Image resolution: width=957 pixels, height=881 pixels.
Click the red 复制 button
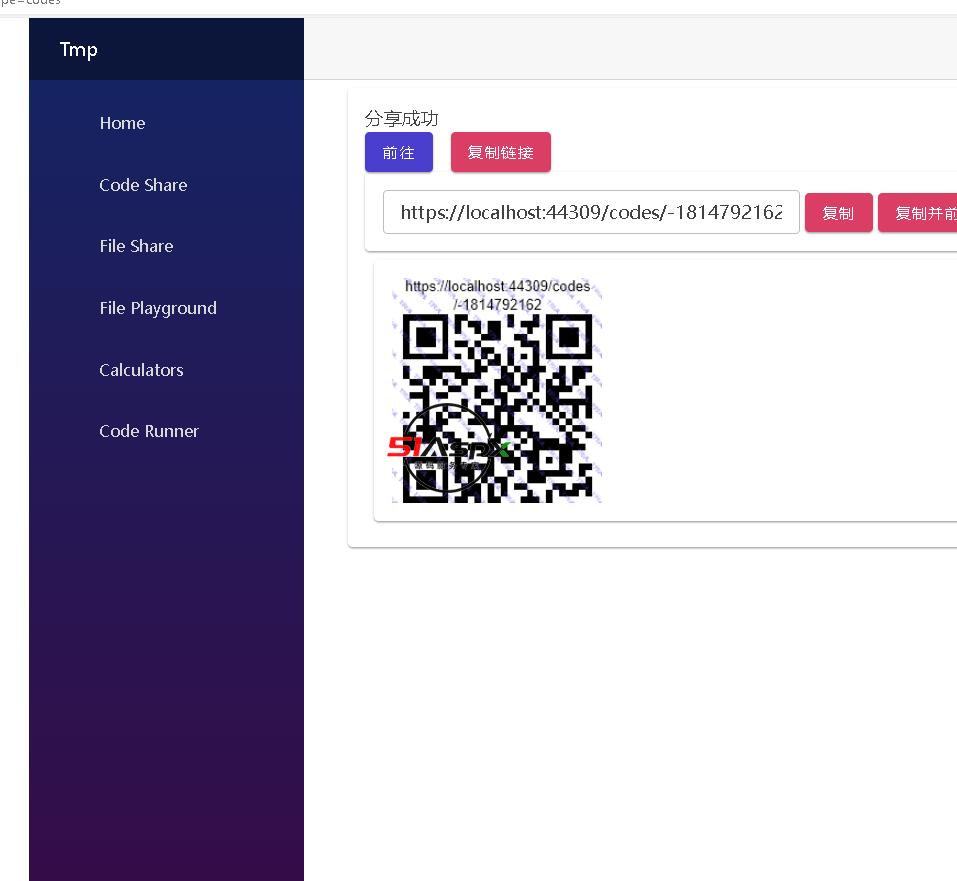[838, 213]
